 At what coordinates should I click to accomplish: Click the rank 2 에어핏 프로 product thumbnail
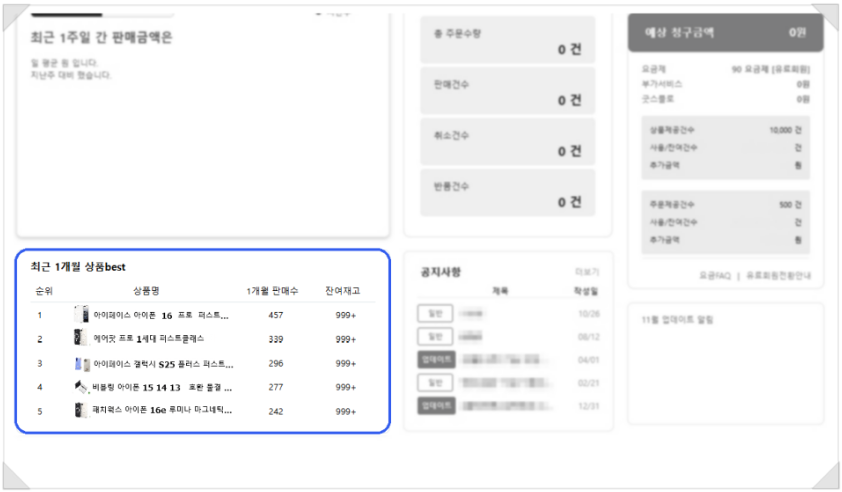(81, 339)
